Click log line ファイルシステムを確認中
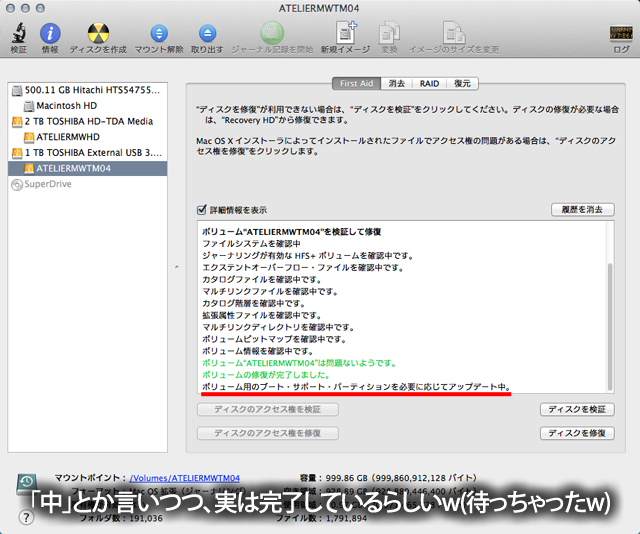The width and height of the screenshot is (640, 534). coord(251,244)
